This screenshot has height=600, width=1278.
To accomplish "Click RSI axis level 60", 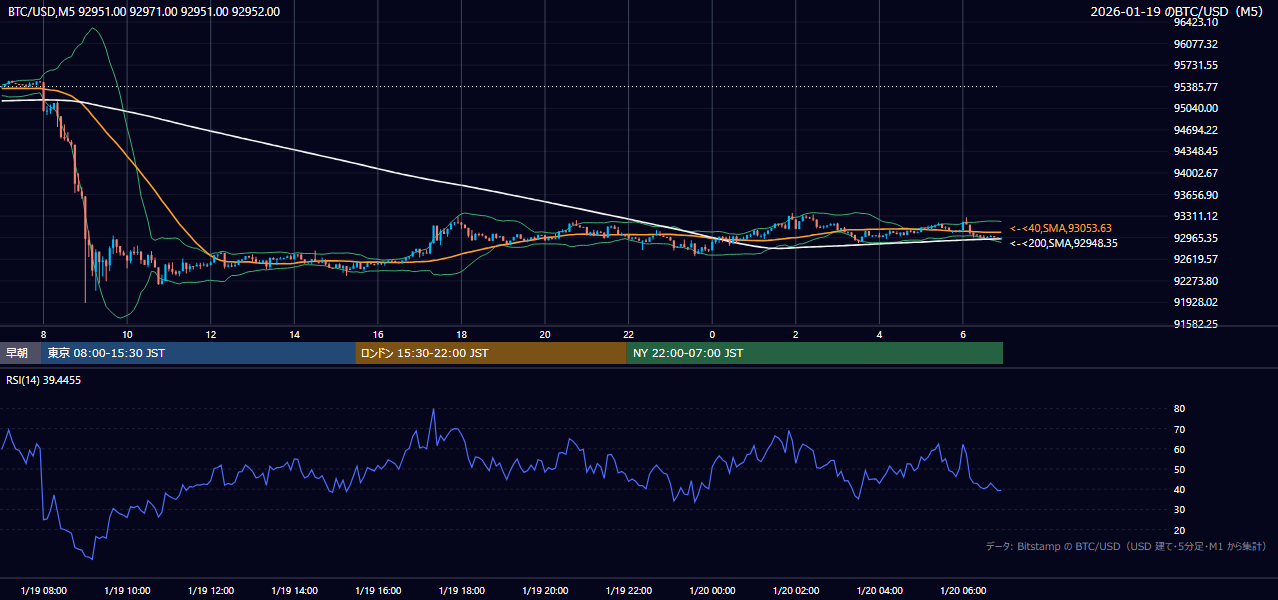I will tap(1179, 449).
